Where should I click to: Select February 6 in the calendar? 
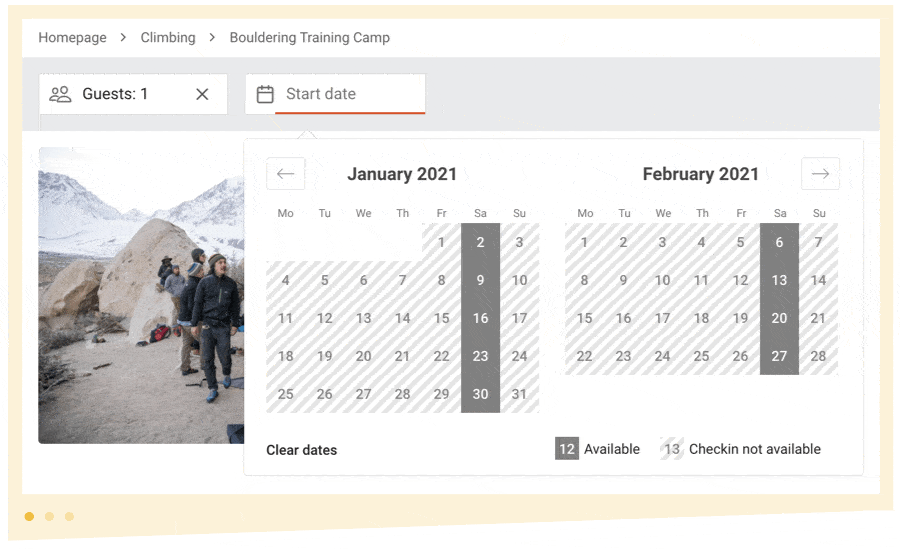pos(779,242)
